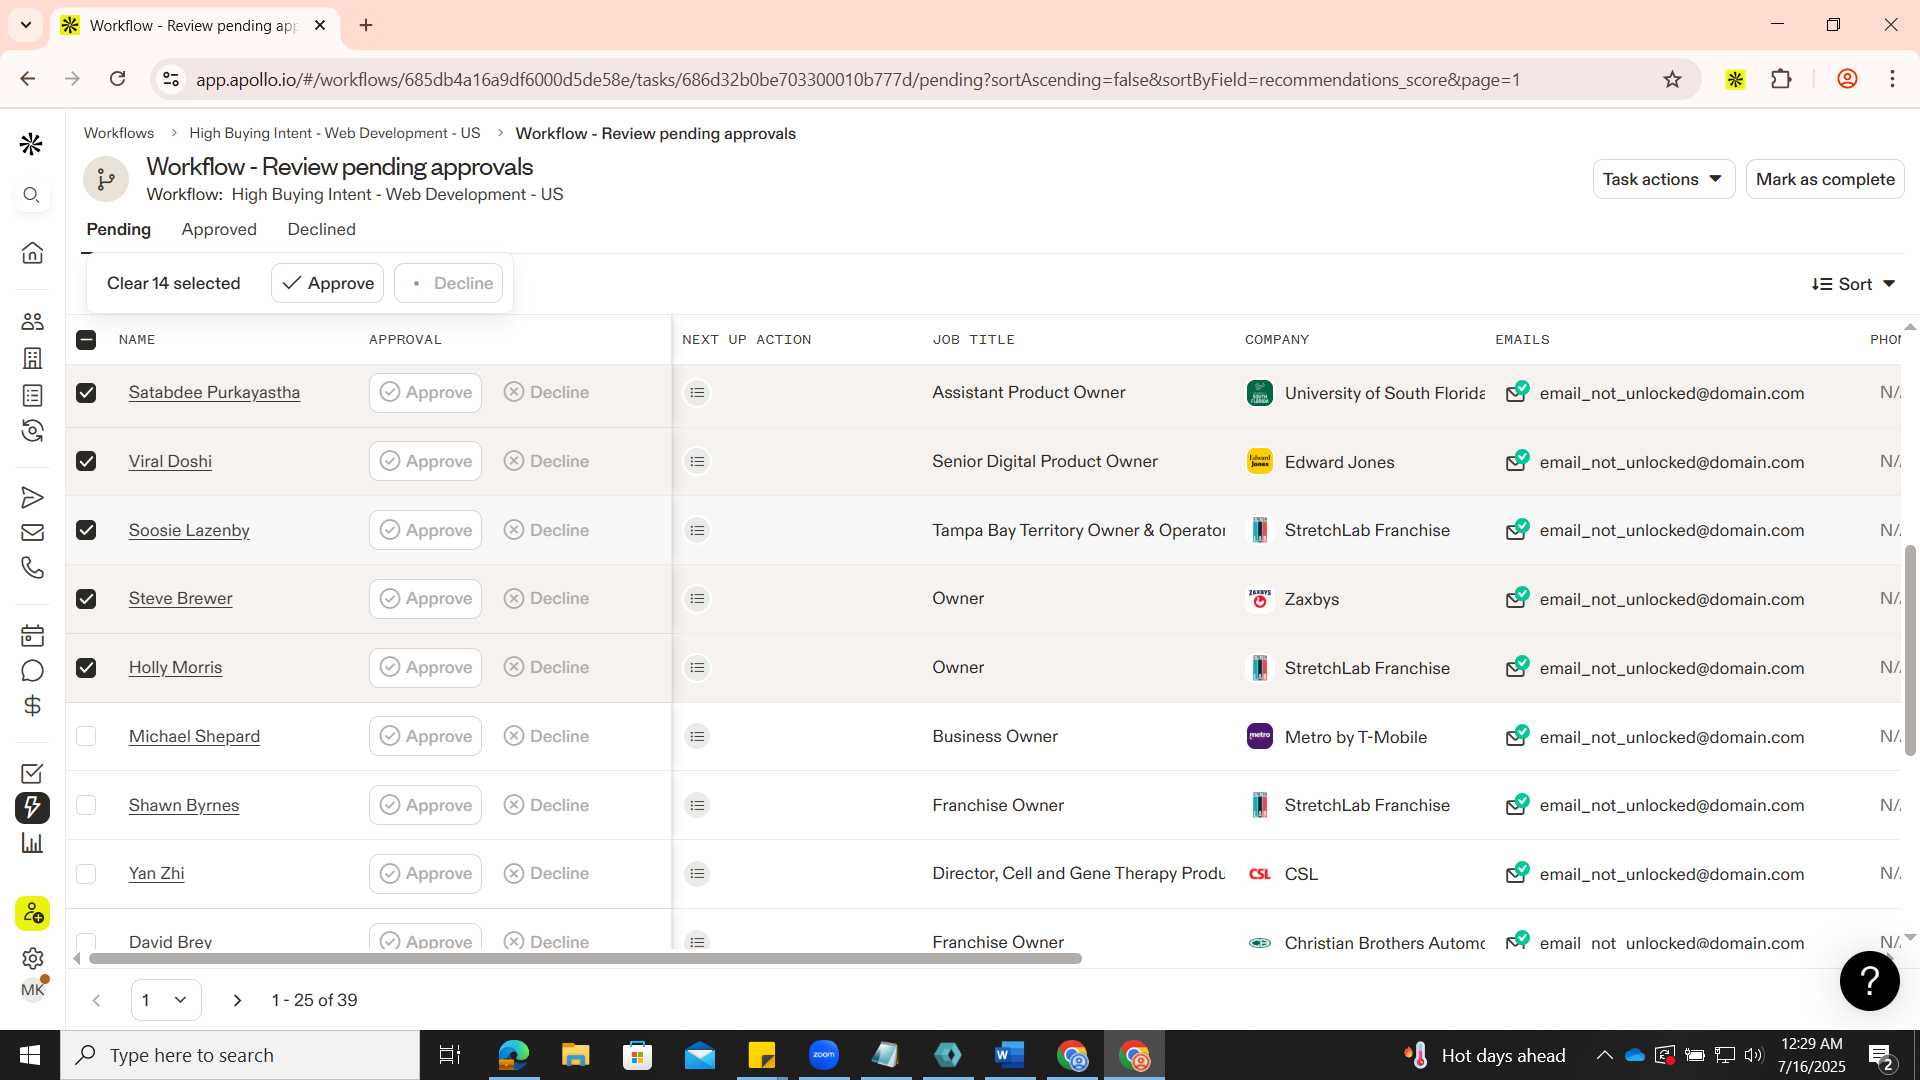Open People icon in sidebar

tap(32, 321)
